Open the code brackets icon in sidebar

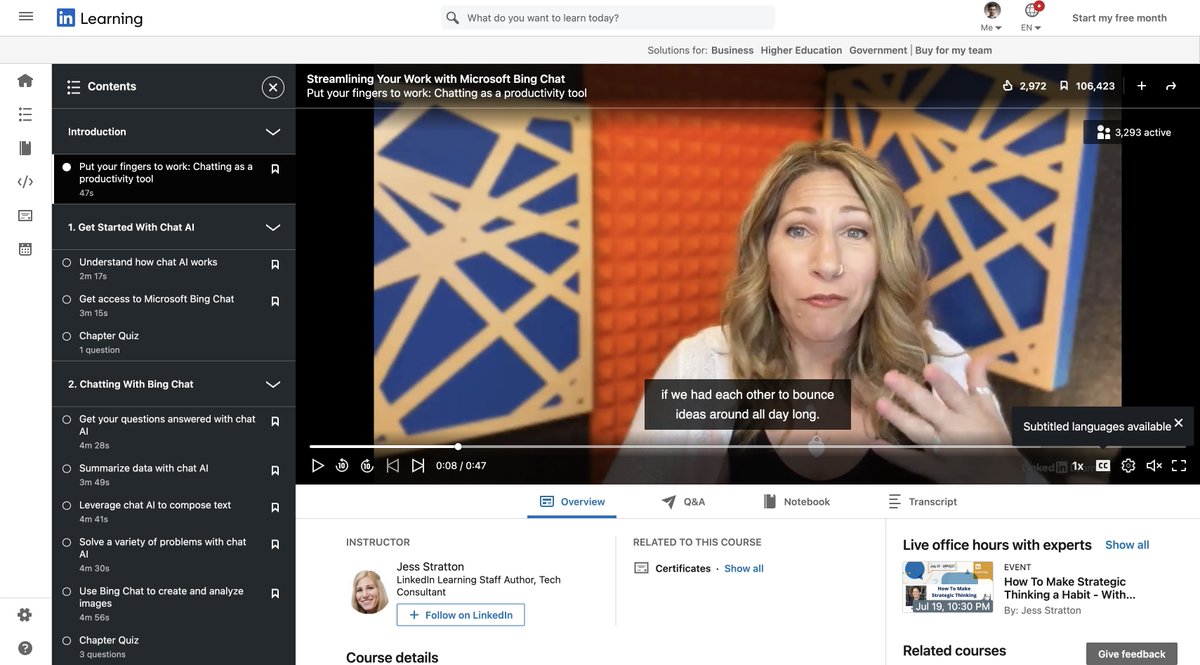pyautogui.click(x=26, y=182)
